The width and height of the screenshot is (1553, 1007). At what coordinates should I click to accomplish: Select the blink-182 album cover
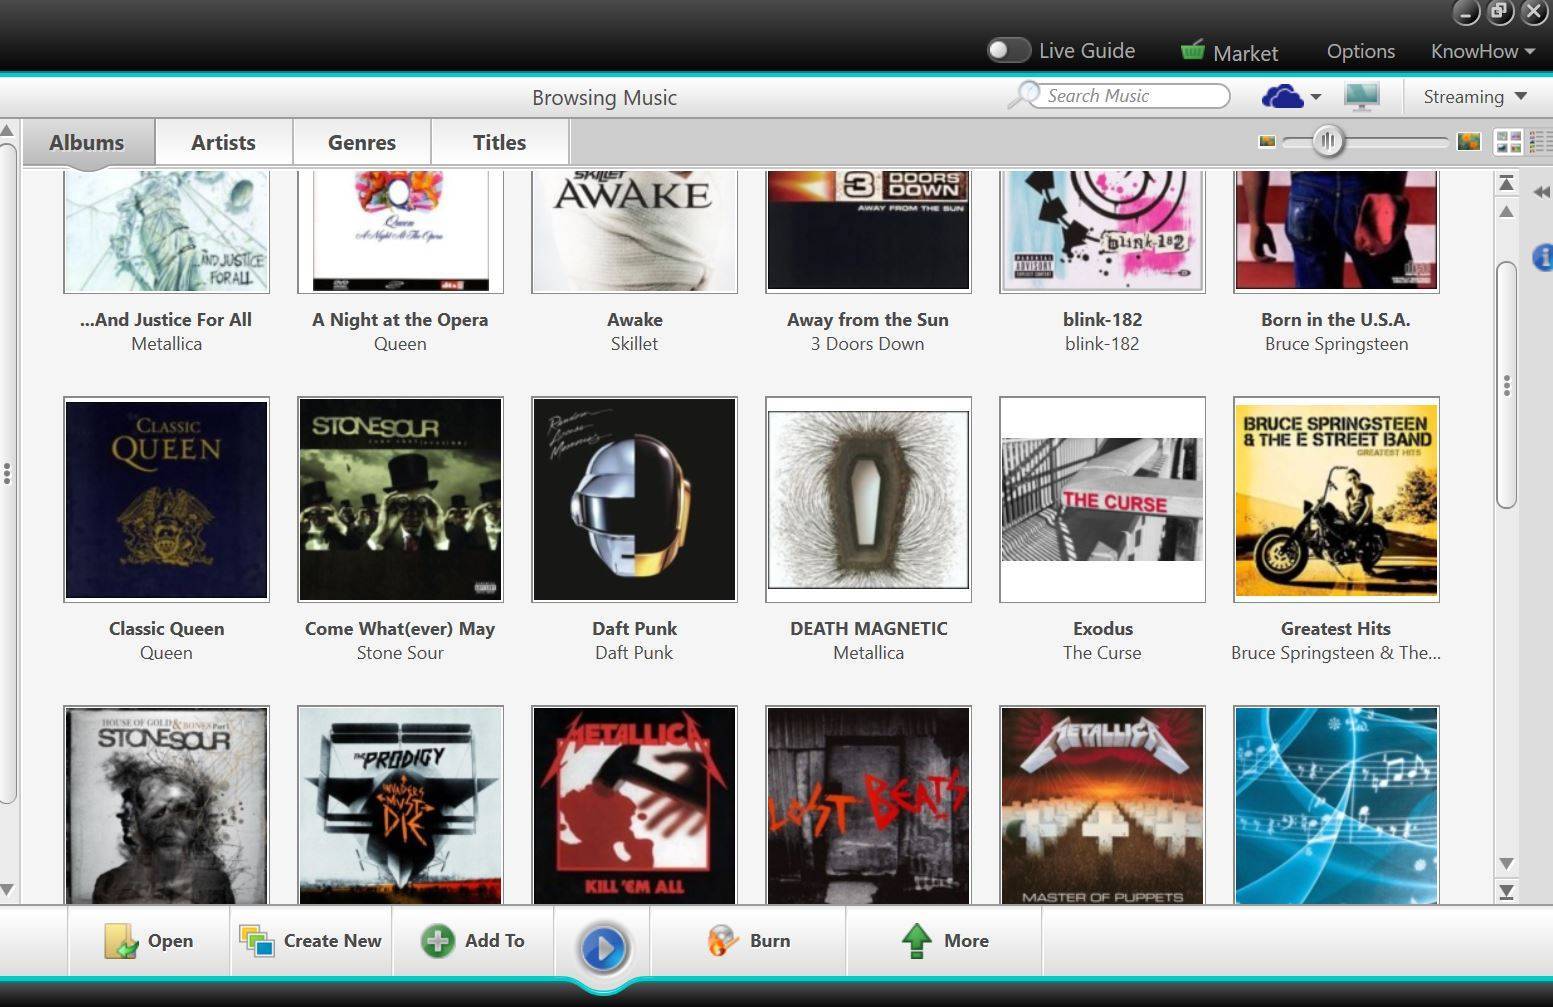(1102, 230)
